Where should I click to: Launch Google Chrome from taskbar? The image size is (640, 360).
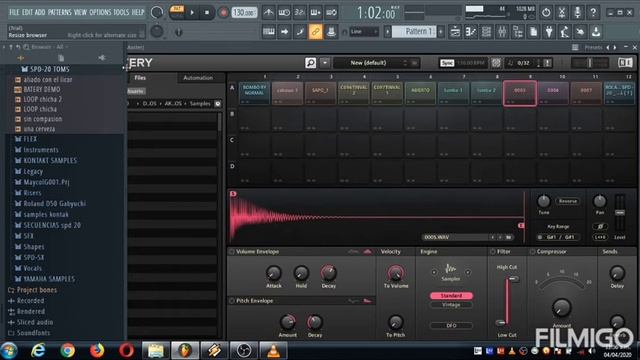68,350
